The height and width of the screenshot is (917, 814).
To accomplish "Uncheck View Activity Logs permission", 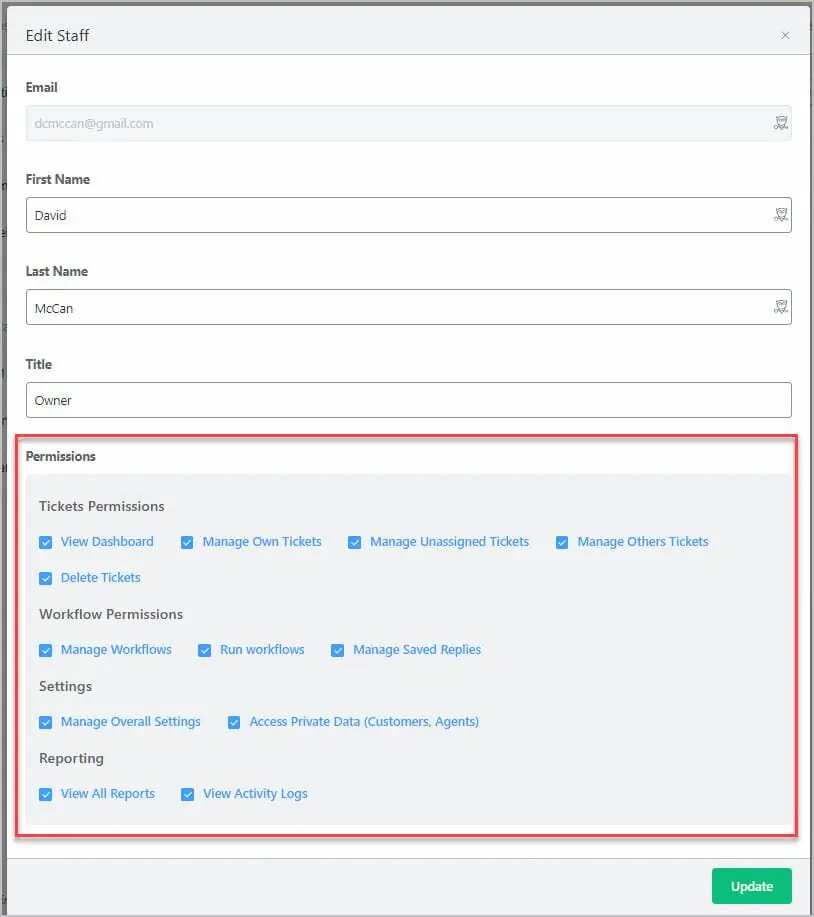I will (x=187, y=794).
